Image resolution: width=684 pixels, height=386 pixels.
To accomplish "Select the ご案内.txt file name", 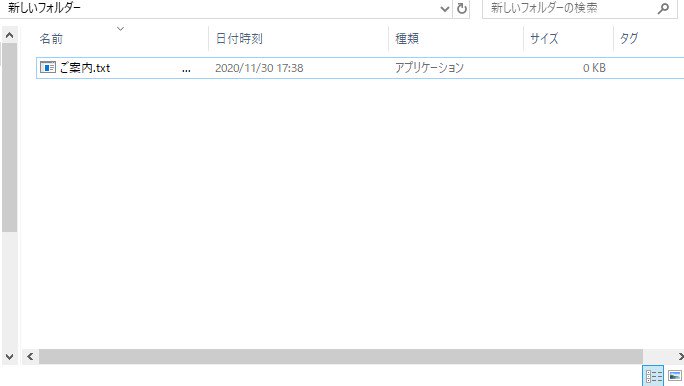I will [85, 68].
